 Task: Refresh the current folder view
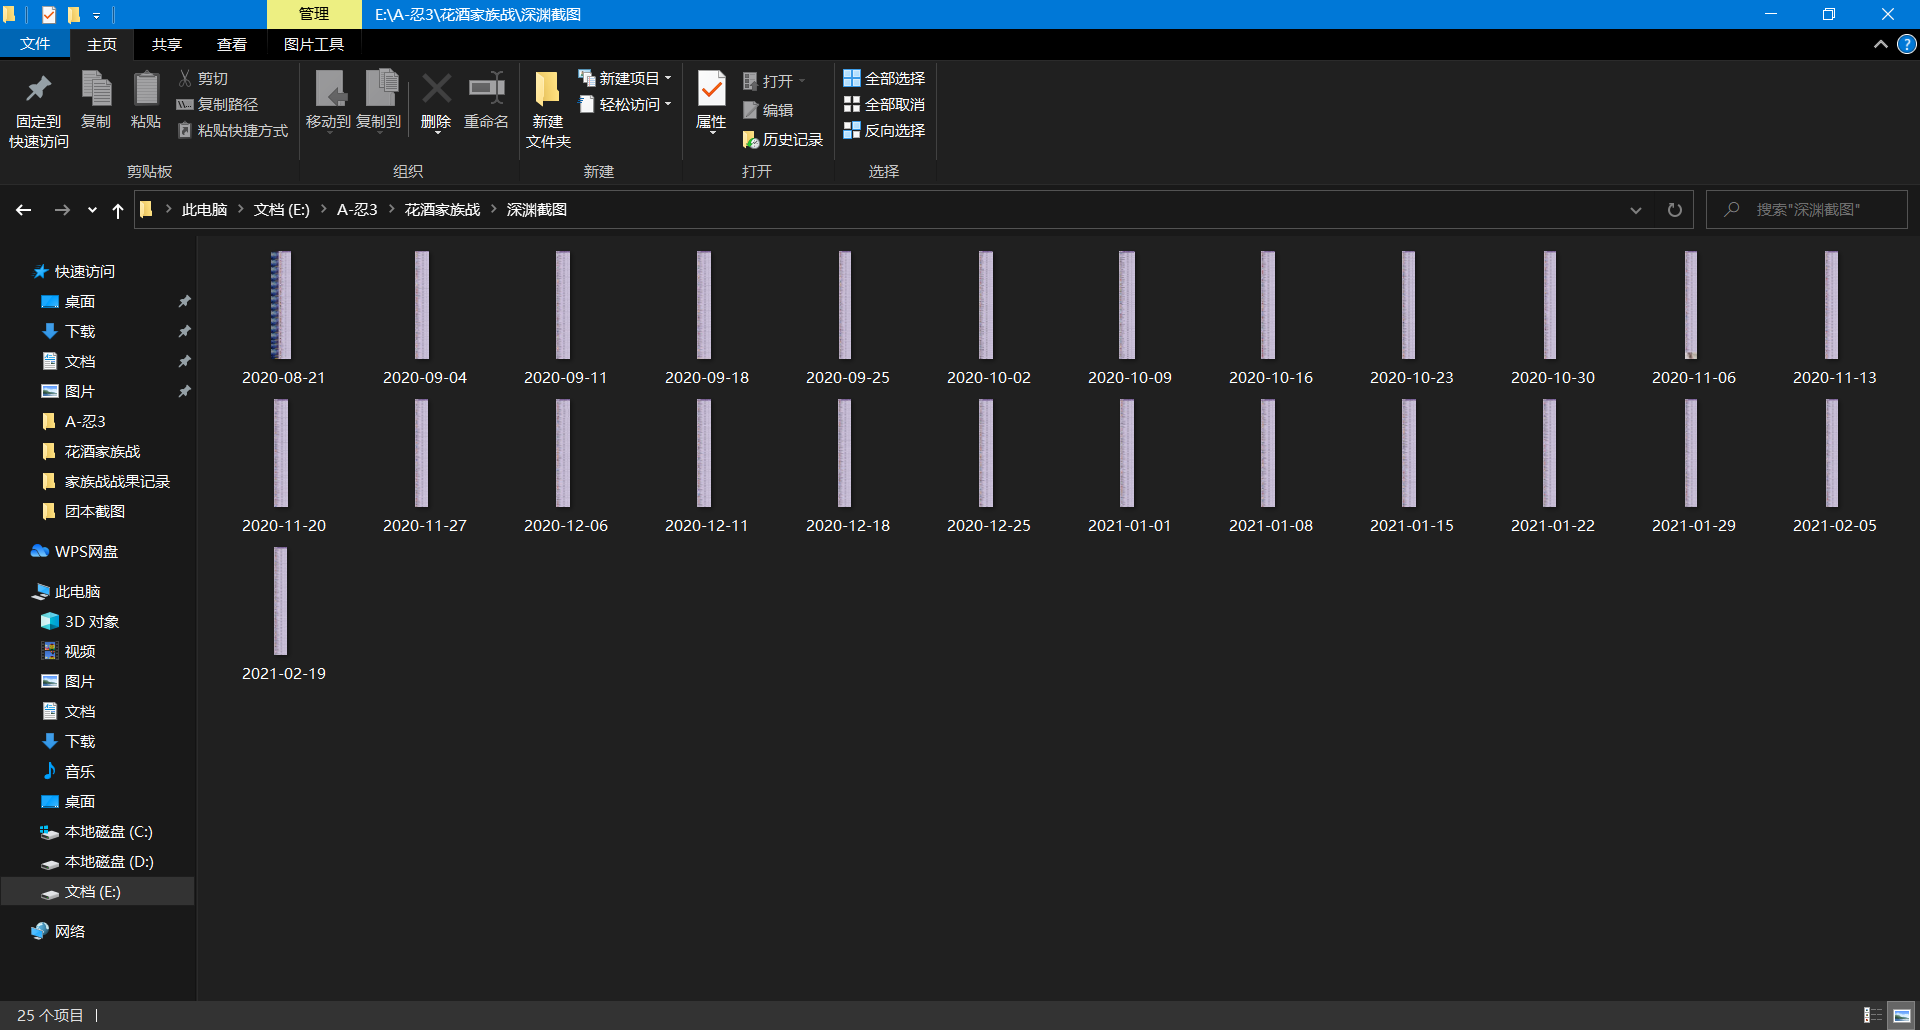click(1675, 210)
